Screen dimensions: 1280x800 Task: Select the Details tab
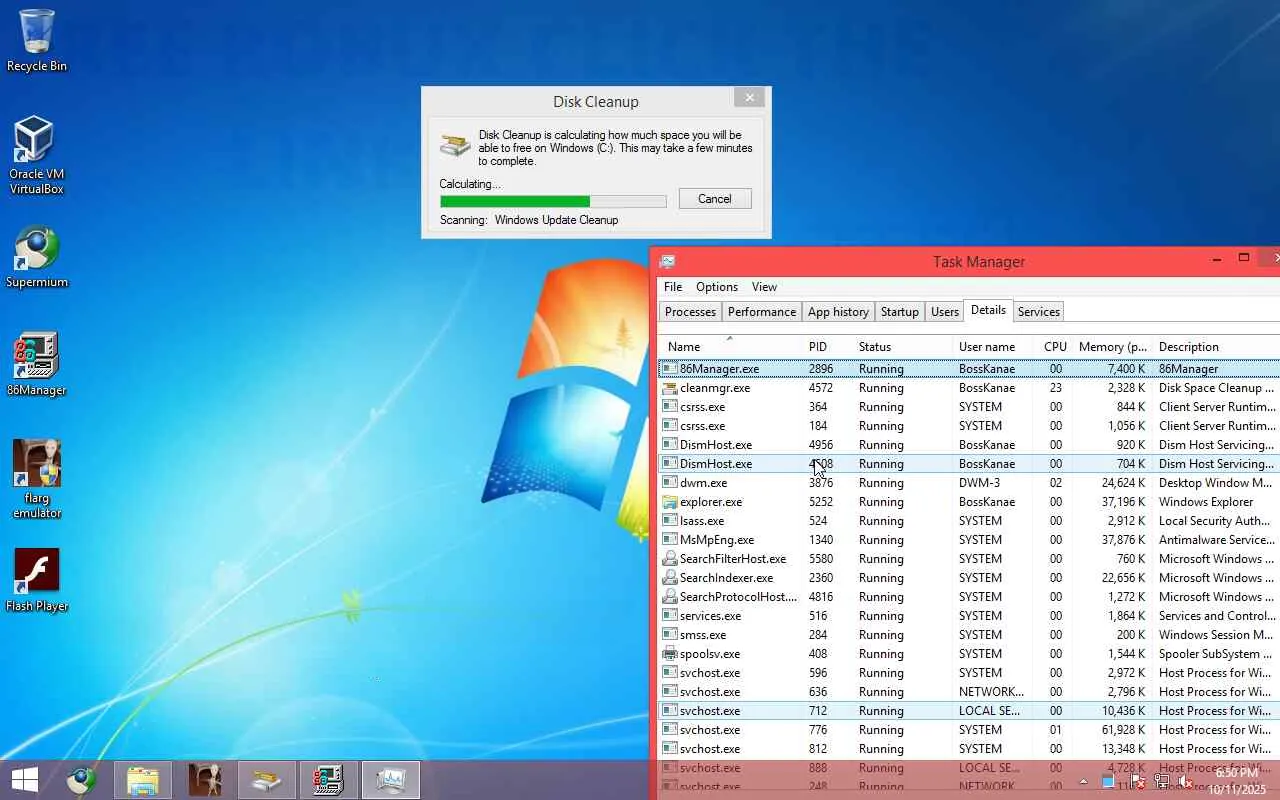tap(988, 310)
